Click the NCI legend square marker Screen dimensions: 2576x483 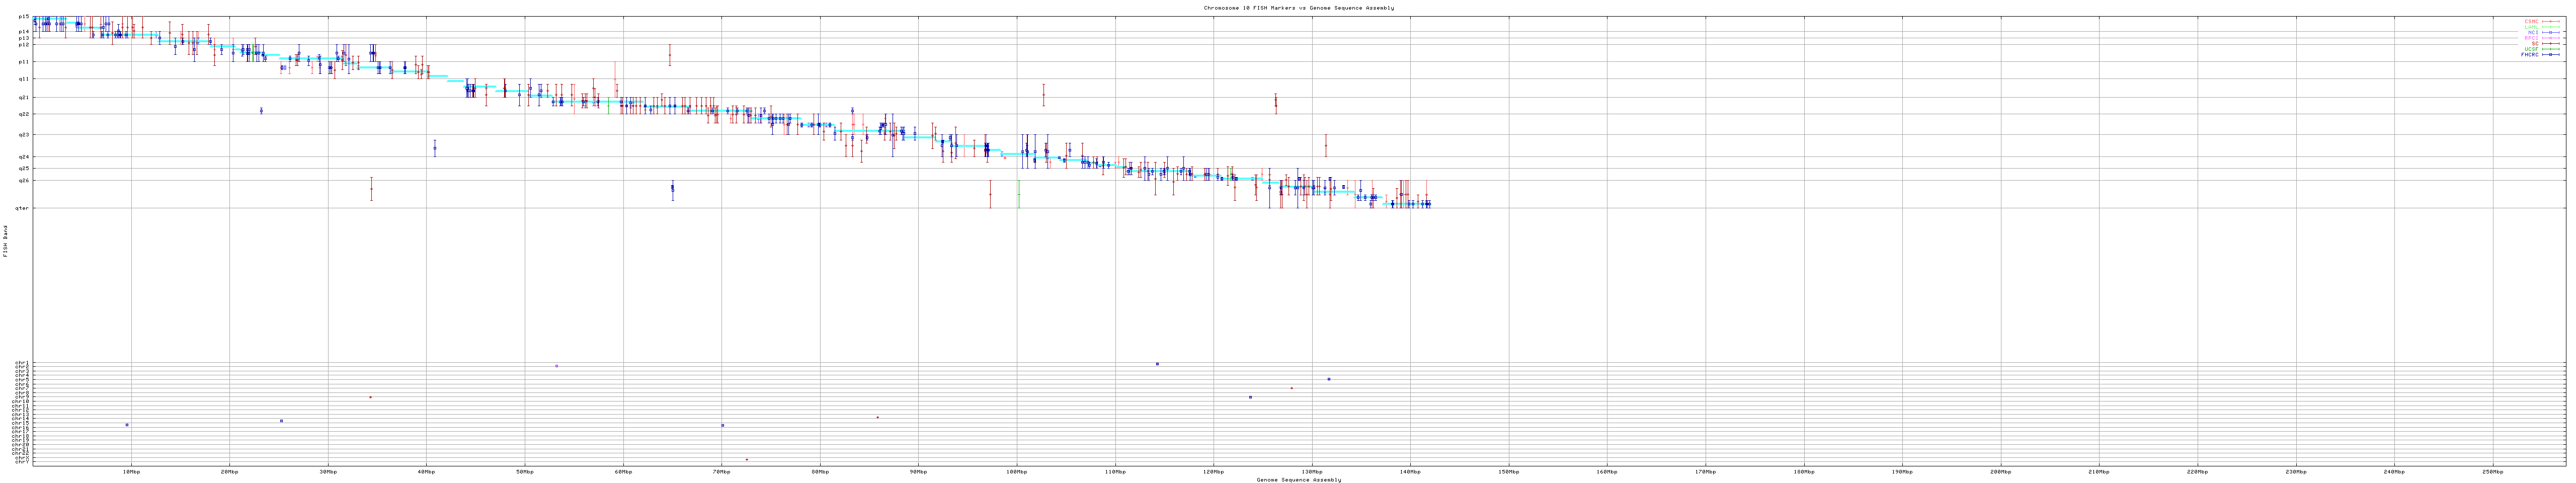(x=2550, y=32)
